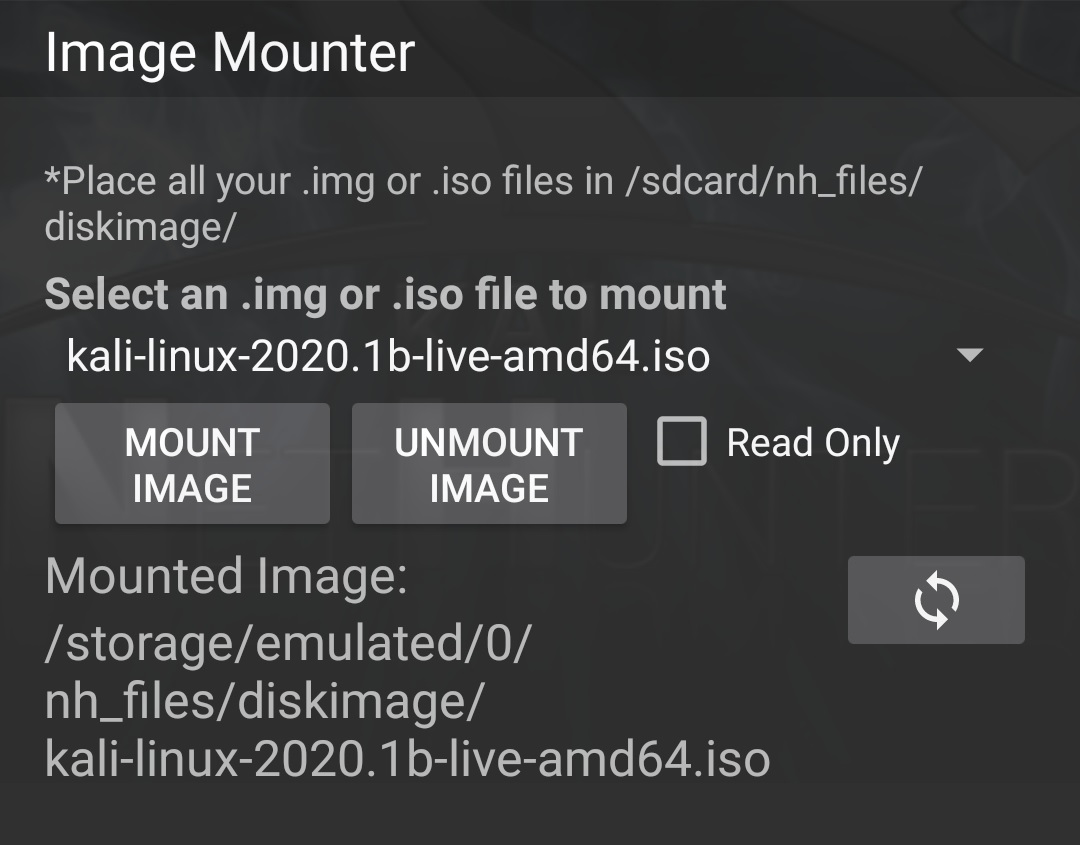The height and width of the screenshot is (845, 1080).
Task: Open the kali-linux ISO file selector
Action: (388, 355)
